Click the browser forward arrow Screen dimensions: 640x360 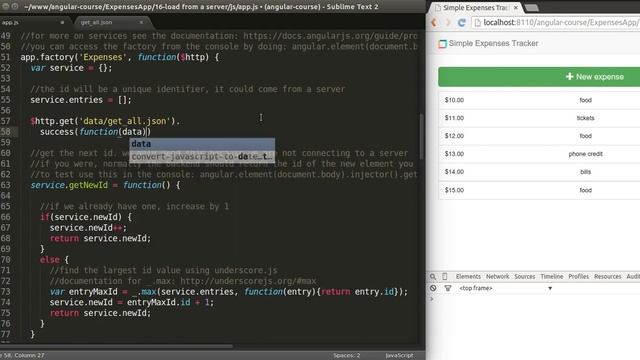pos(448,23)
